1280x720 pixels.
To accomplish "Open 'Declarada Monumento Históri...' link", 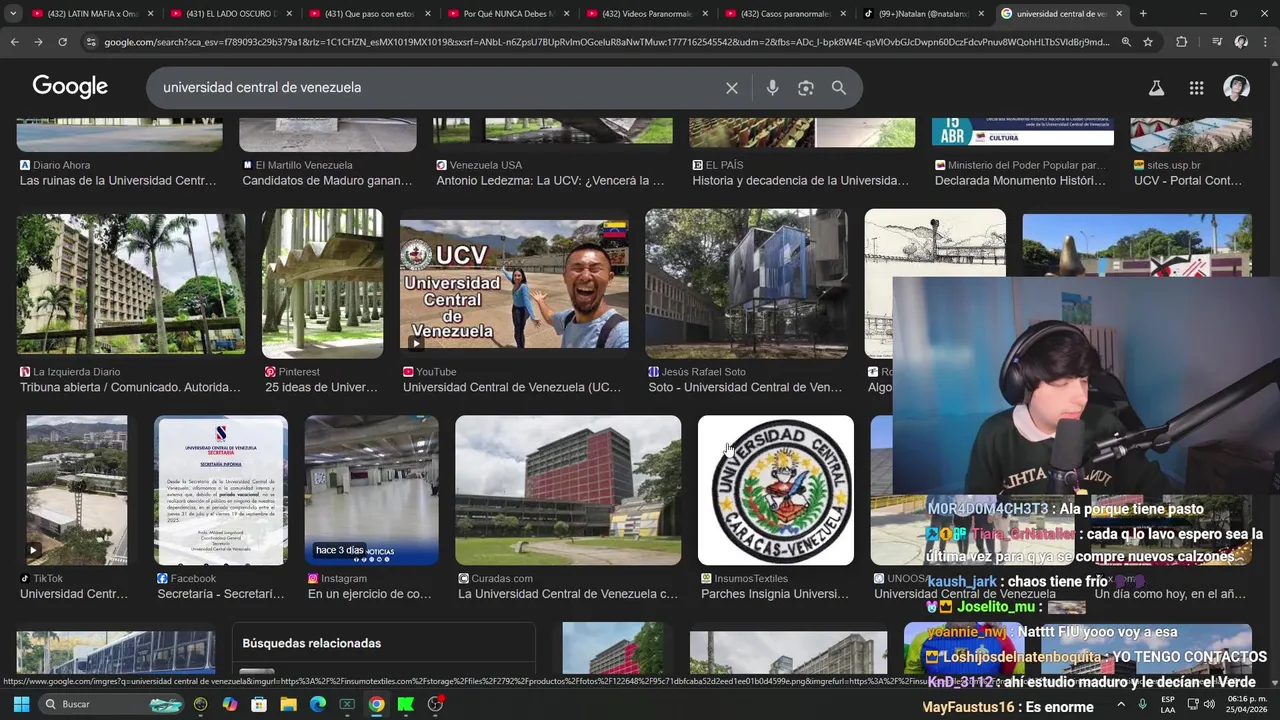I will coord(1020,181).
